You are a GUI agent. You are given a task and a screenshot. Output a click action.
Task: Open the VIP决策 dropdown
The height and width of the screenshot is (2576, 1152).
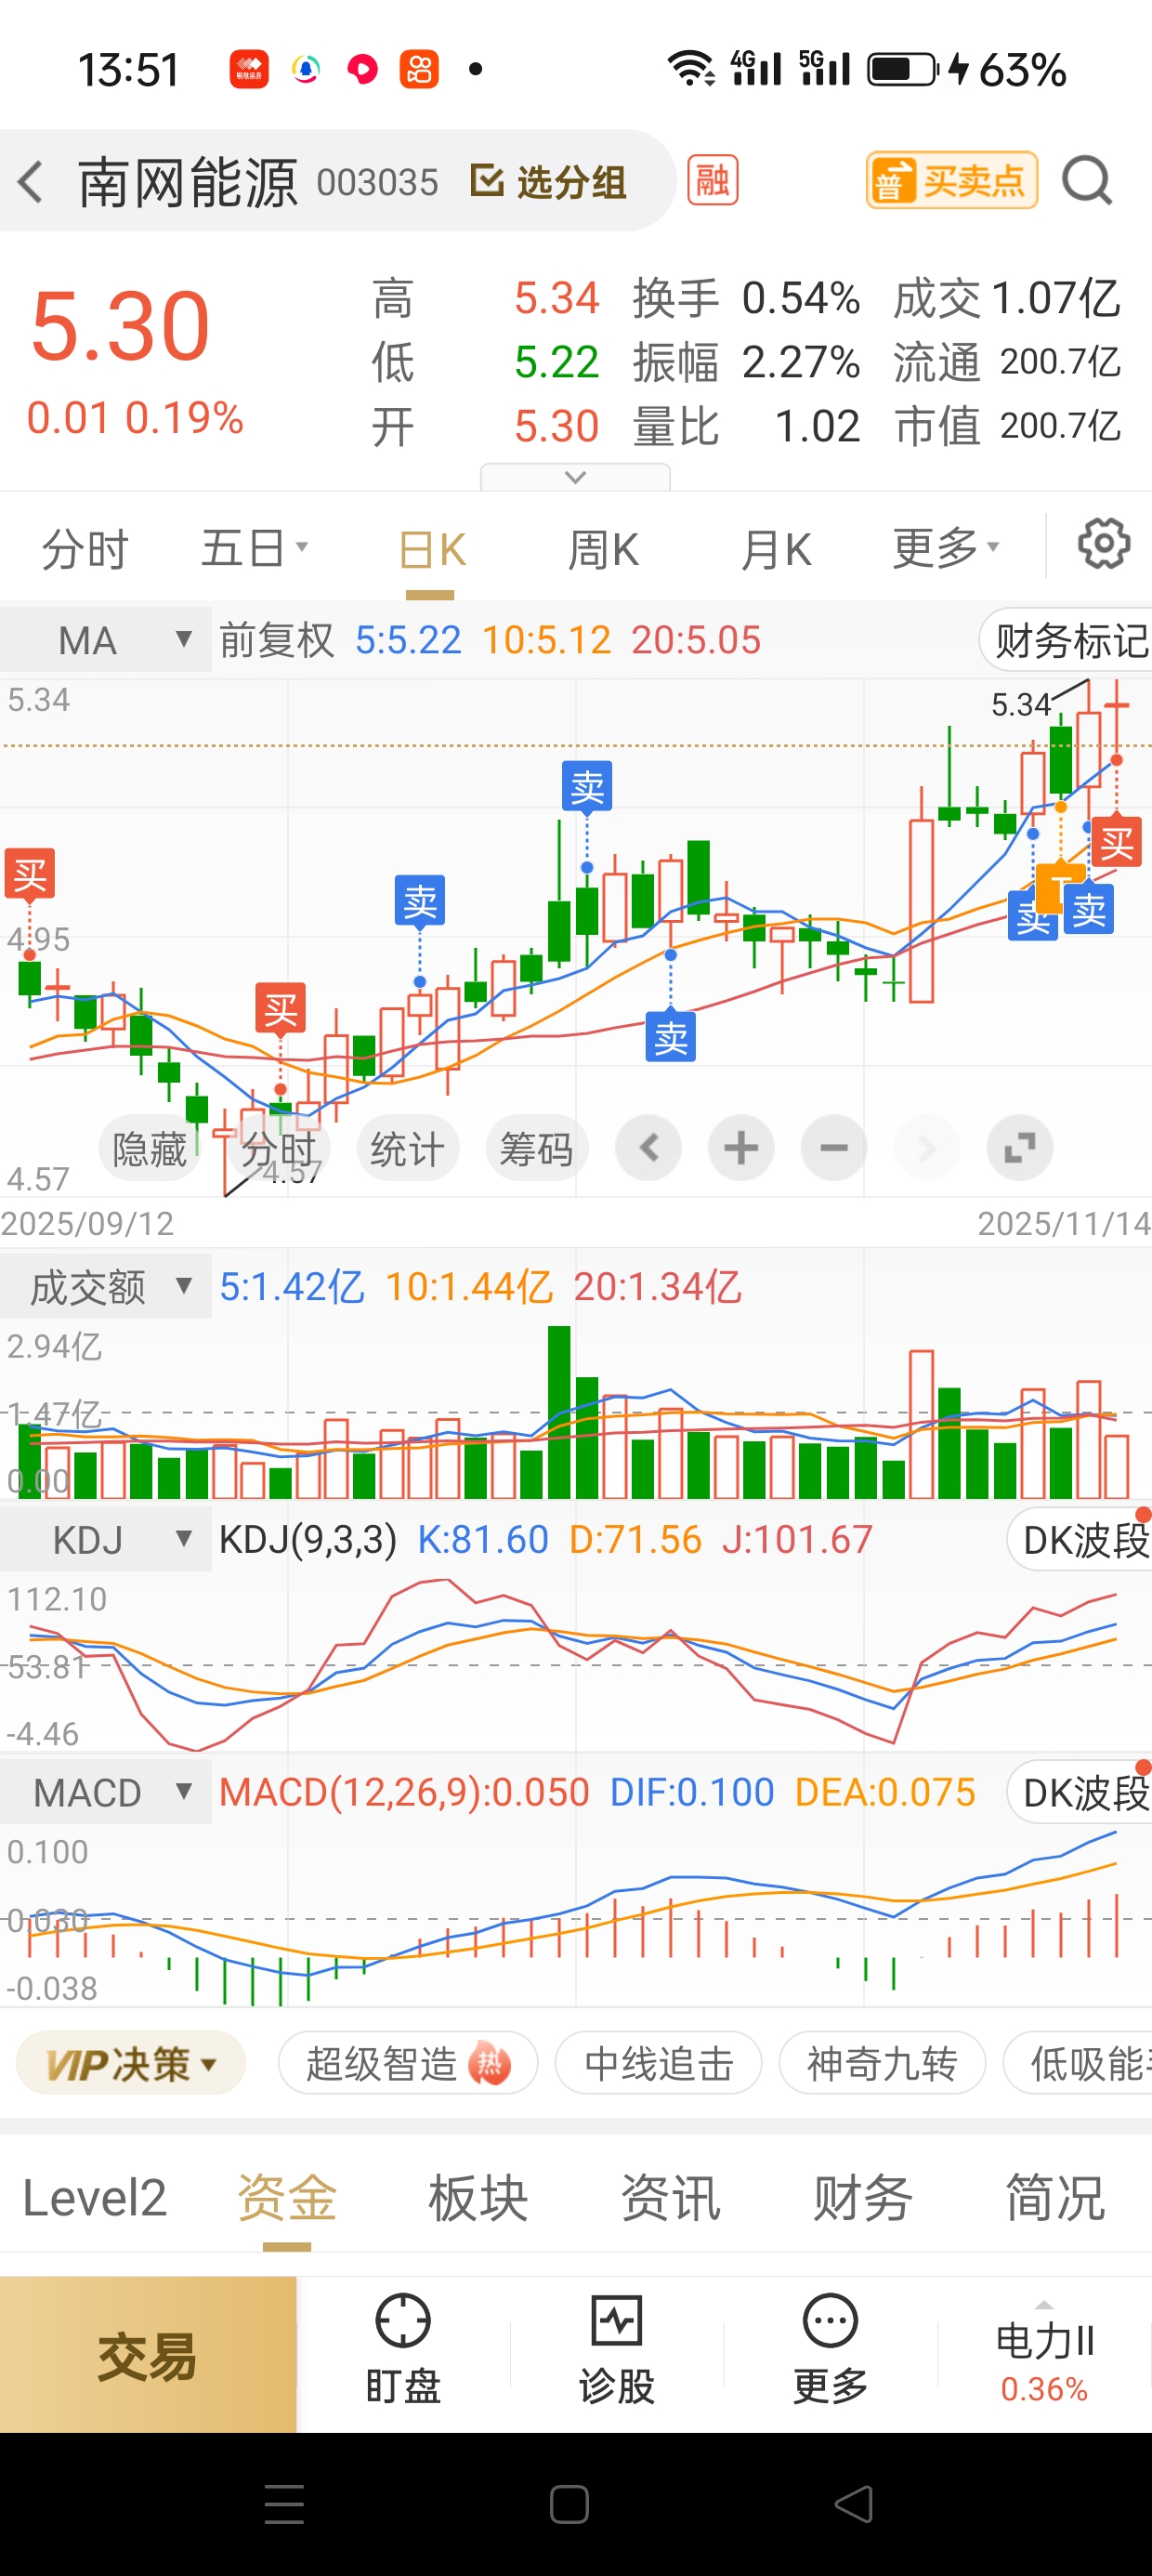(x=131, y=2062)
